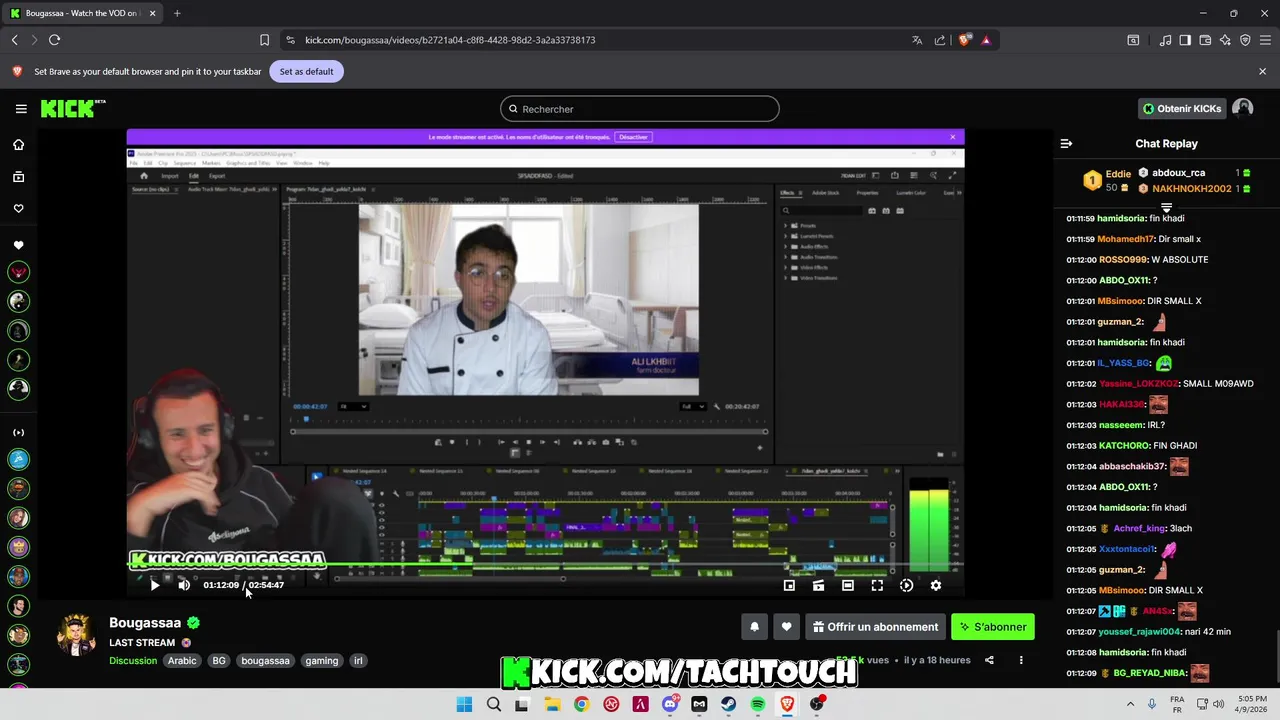Screen dimensions: 1280x720
Task: Click the clip icon beside mini player
Action: [818, 585]
